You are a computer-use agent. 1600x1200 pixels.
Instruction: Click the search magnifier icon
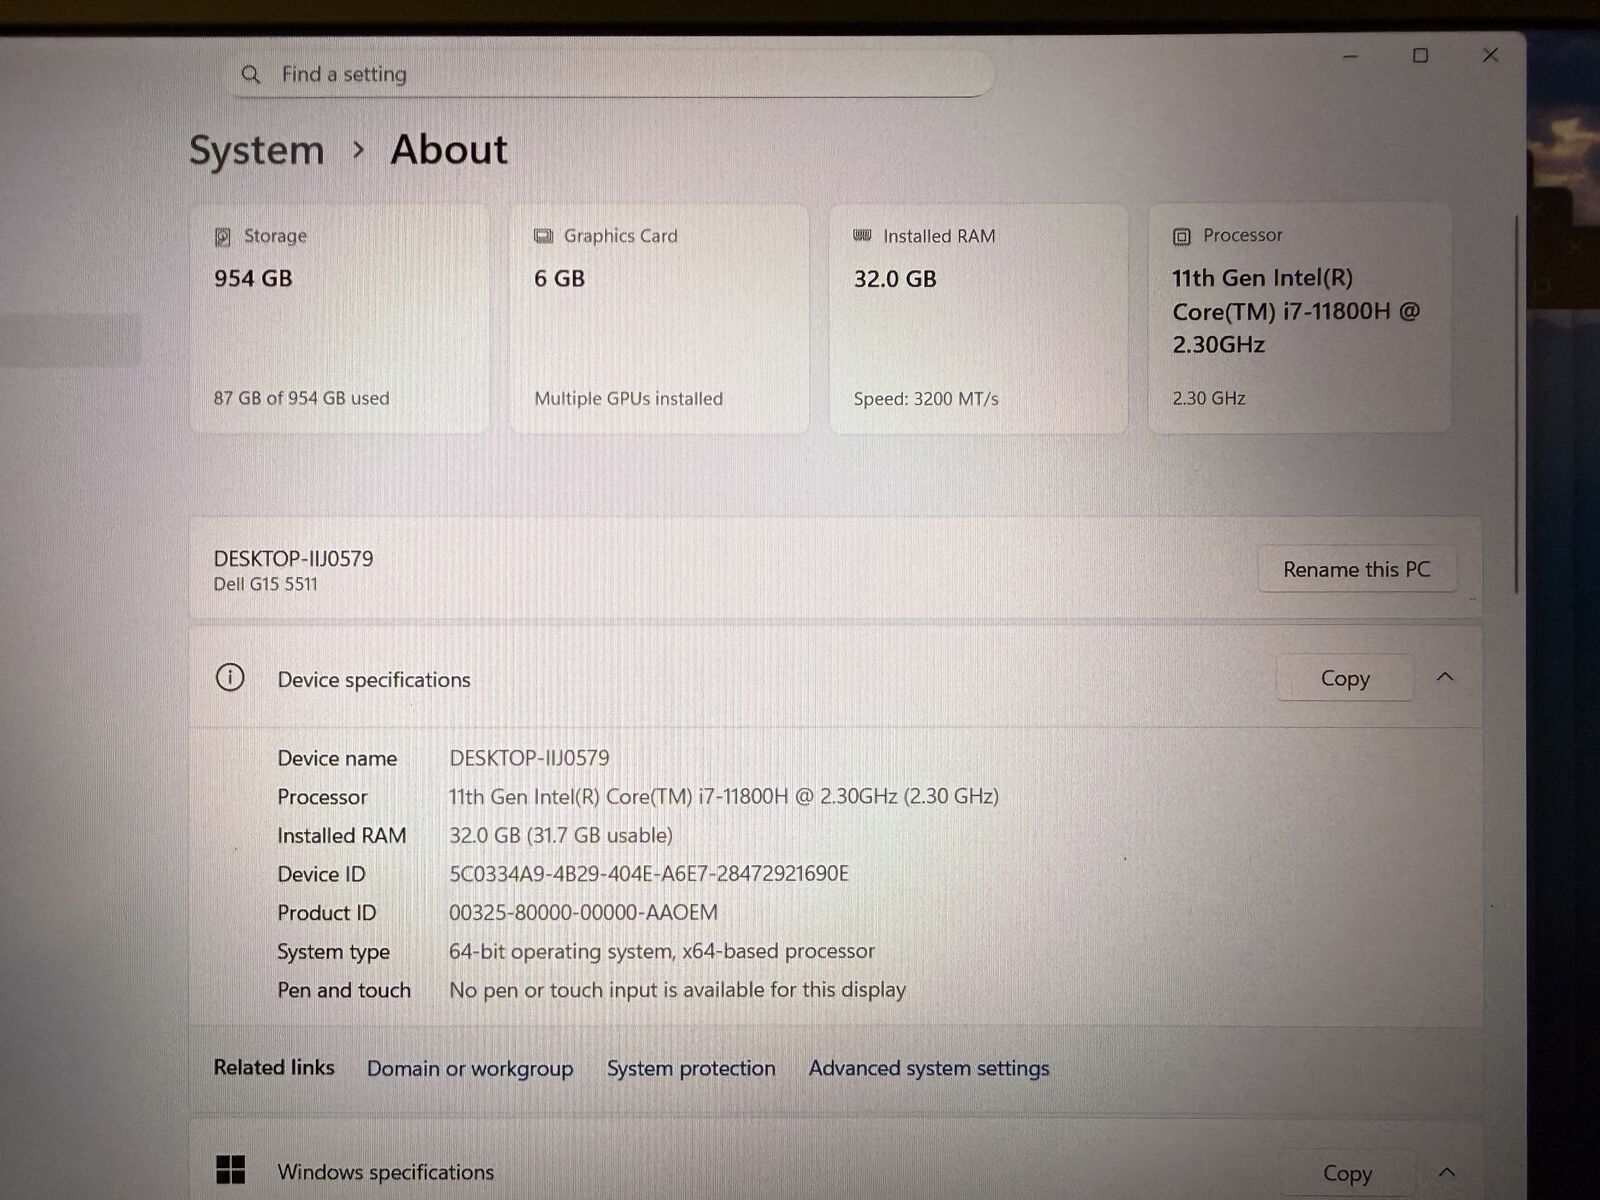(x=251, y=75)
